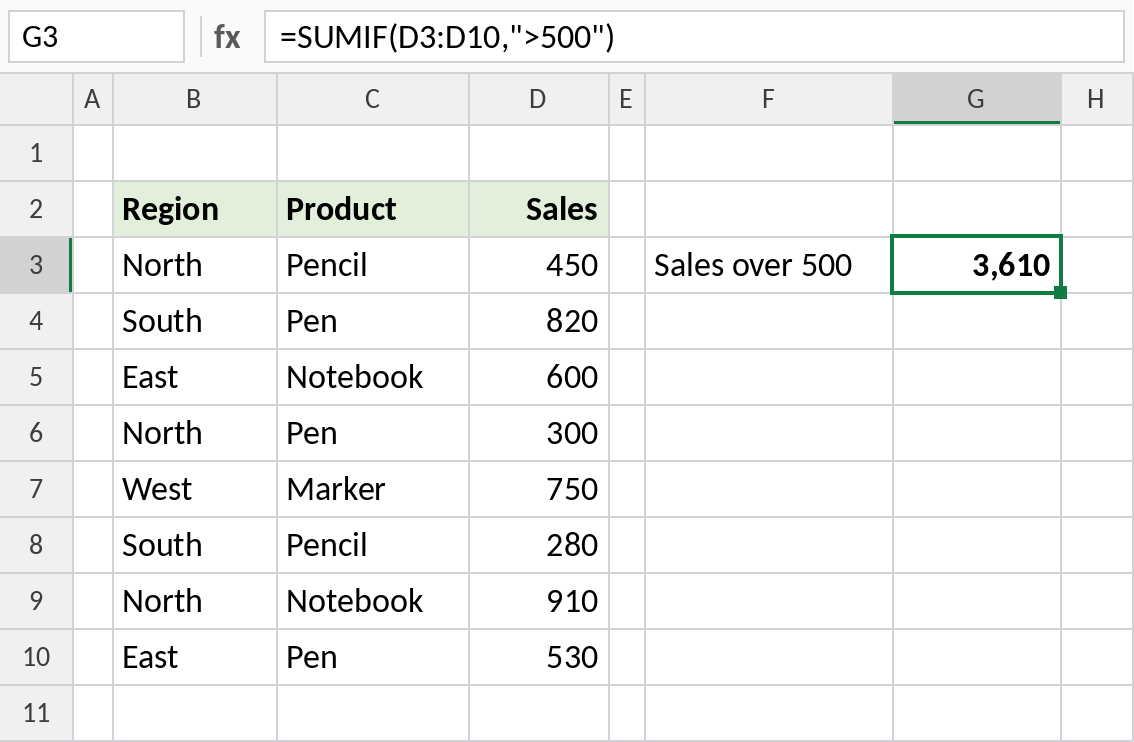Click the Name Box showing G3
Viewport: 1134px width, 742px height.
96,37
